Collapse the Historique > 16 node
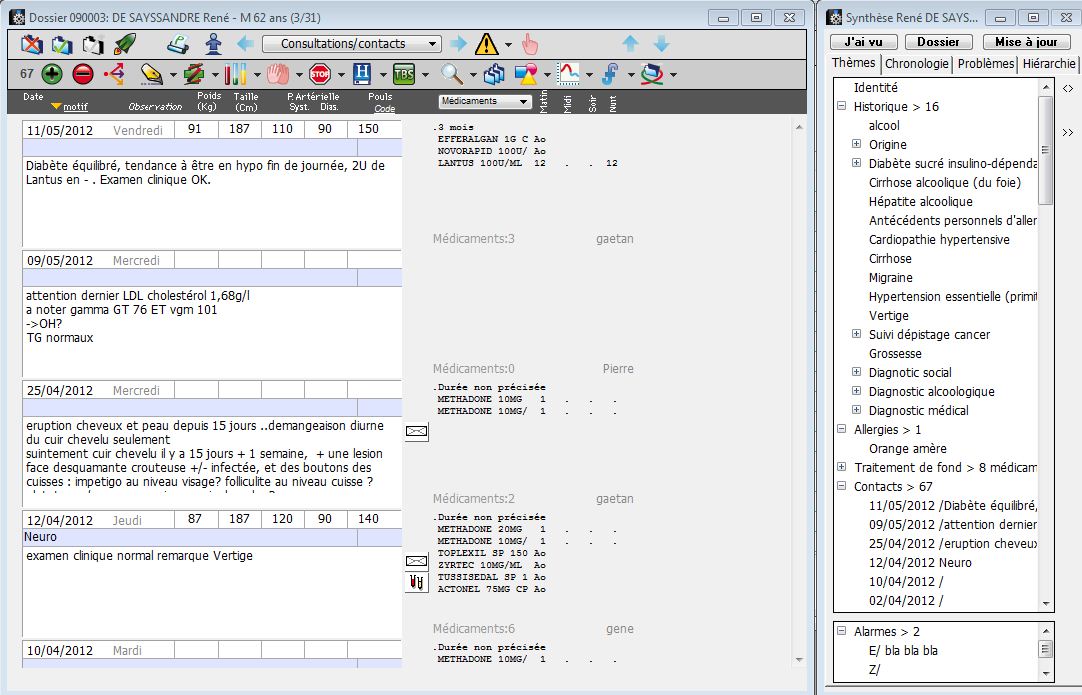This screenshot has height=695, width=1082. 841,107
